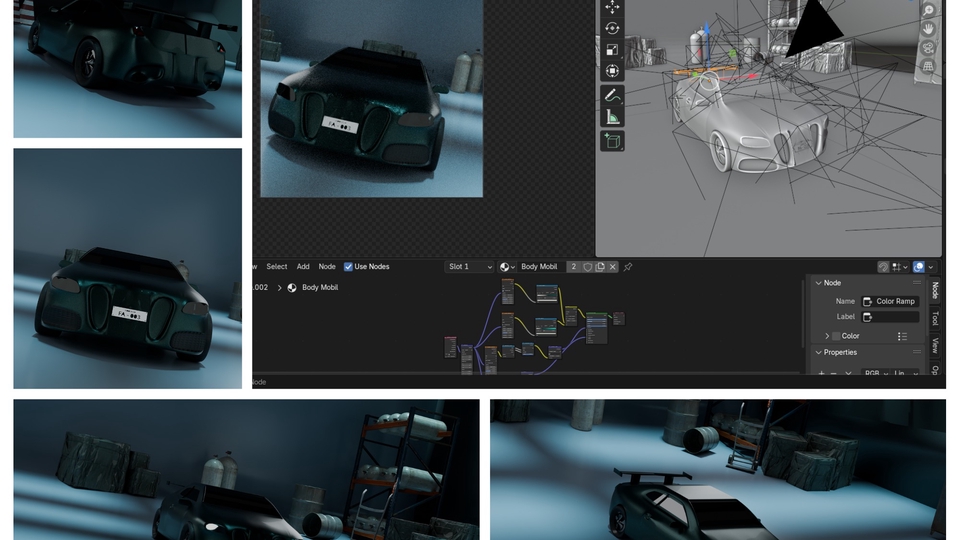Click Body Mobil in the breadcrumb path

pyautogui.click(x=320, y=288)
